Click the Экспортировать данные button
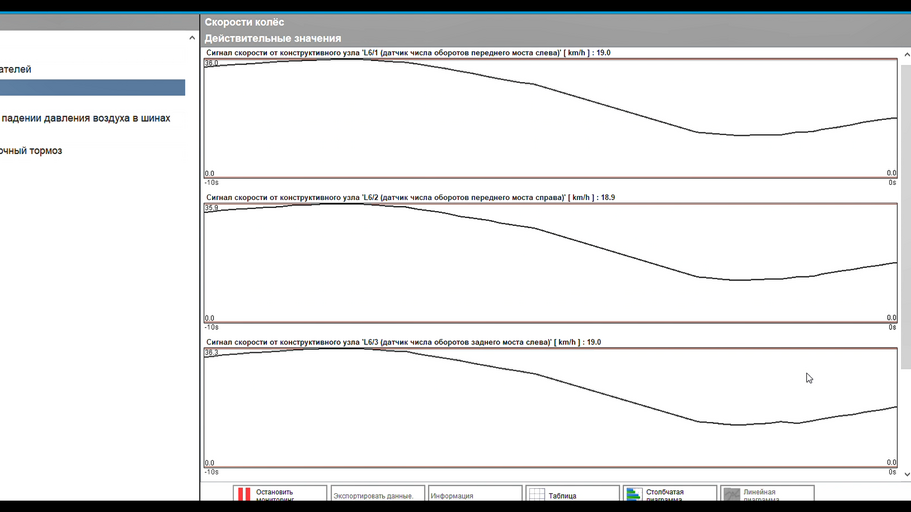Screen dimensions: 911x512 378,493
